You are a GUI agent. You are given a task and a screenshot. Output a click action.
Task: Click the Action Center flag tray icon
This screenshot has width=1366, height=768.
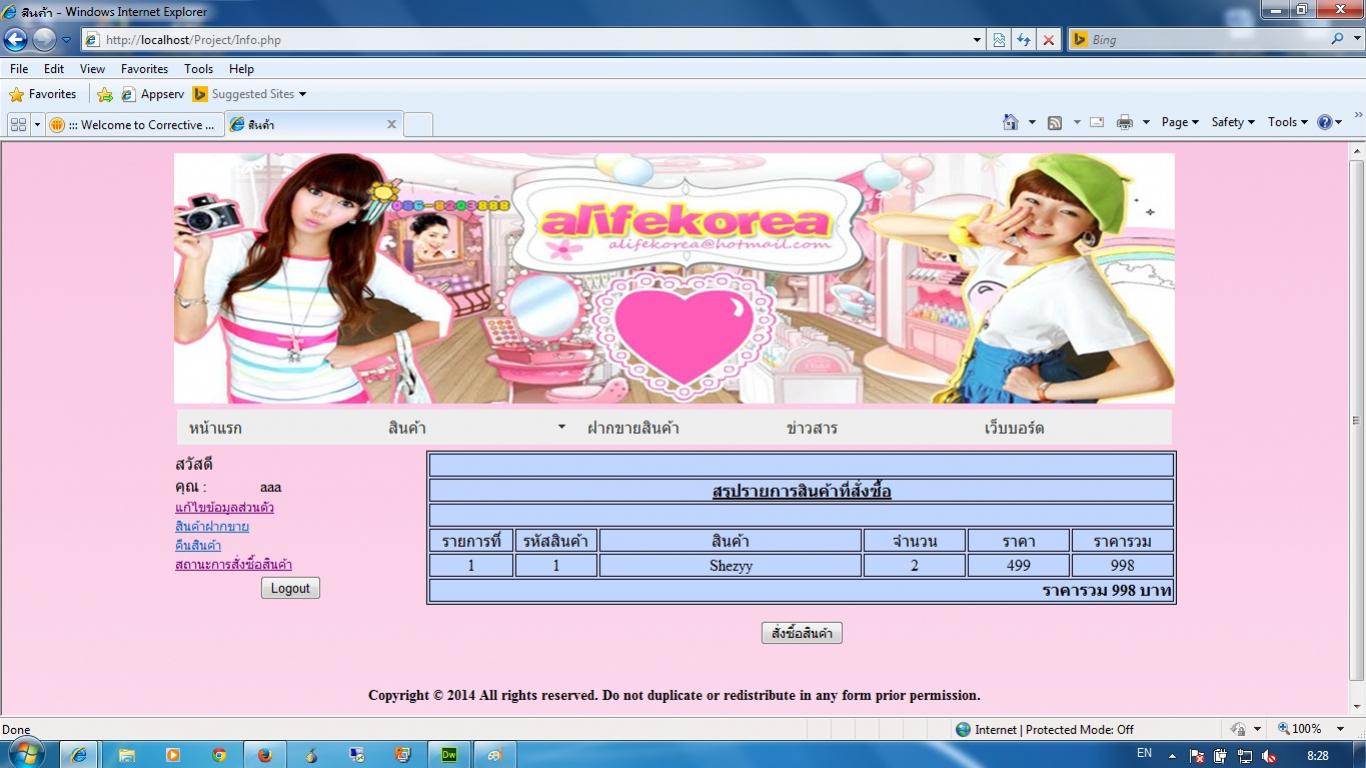1197,756
